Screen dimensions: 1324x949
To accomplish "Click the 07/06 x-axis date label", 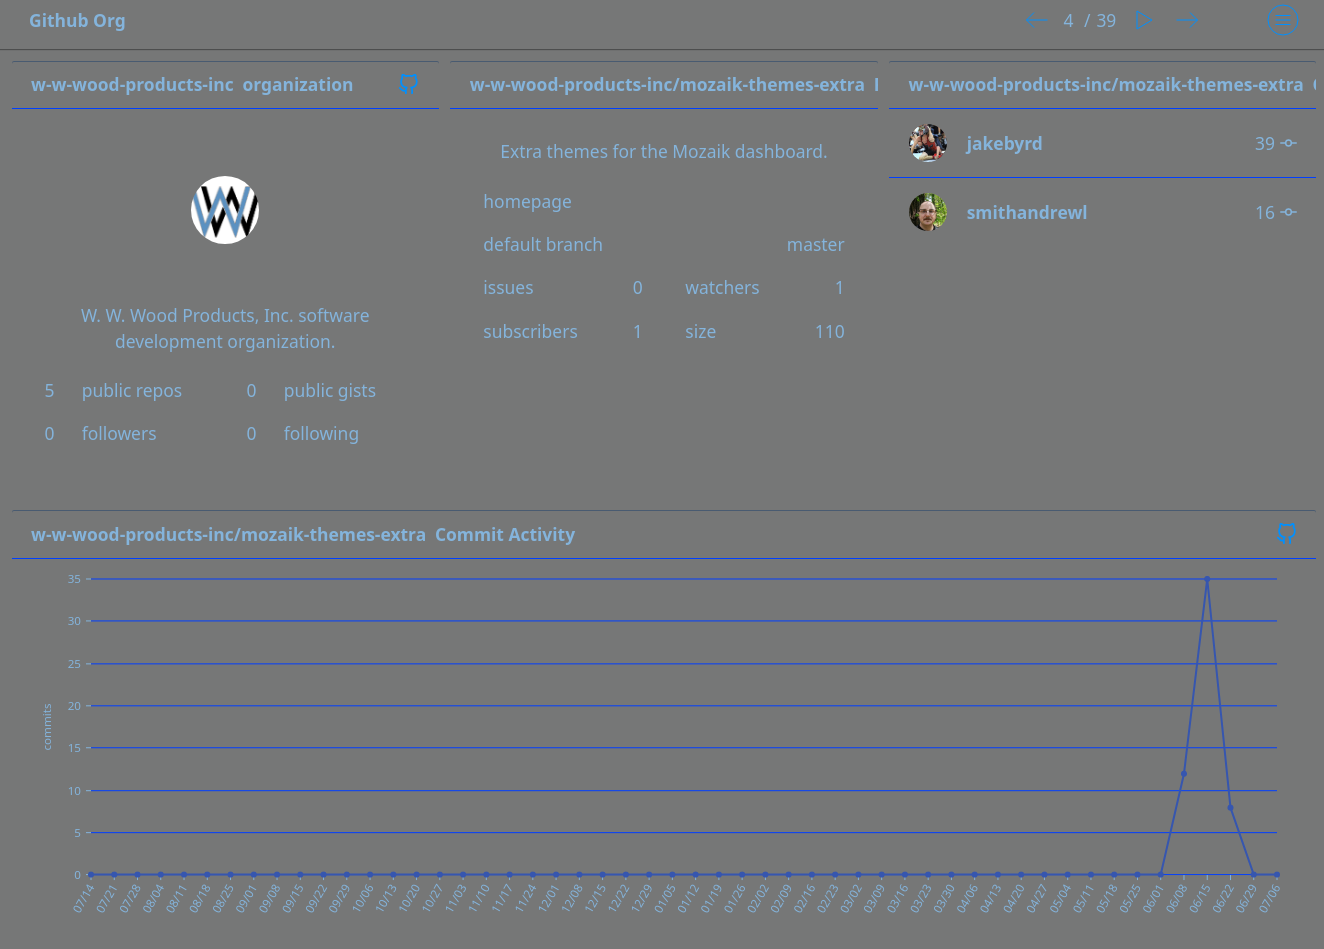I will tap(1269, 898).
